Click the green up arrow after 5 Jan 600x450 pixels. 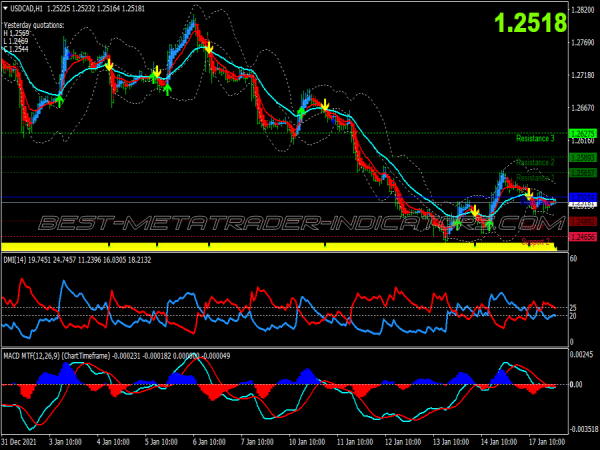point(167,90)
